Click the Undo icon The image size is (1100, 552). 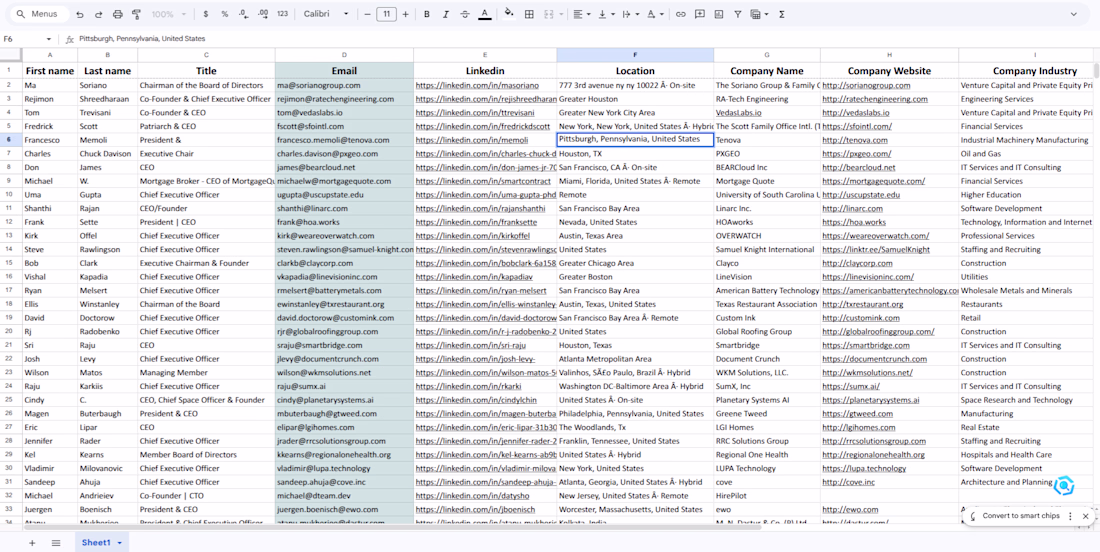tap(80, 15)
